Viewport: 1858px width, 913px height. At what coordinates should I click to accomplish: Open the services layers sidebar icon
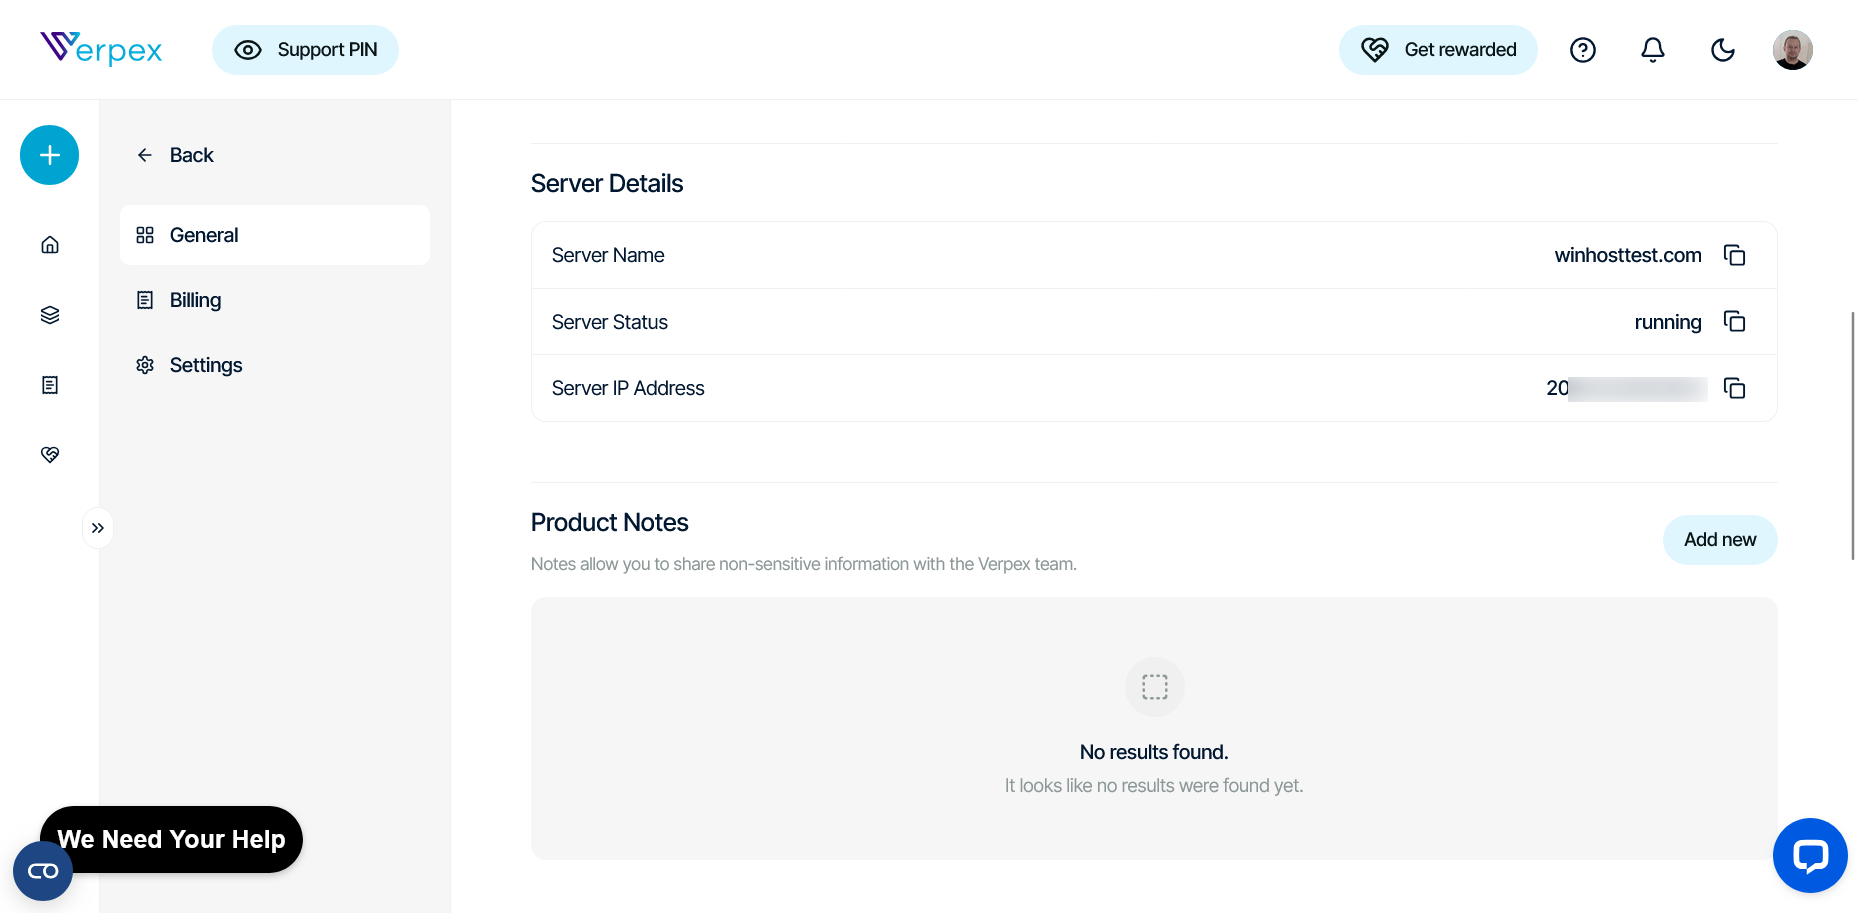(x=50, y=315)
